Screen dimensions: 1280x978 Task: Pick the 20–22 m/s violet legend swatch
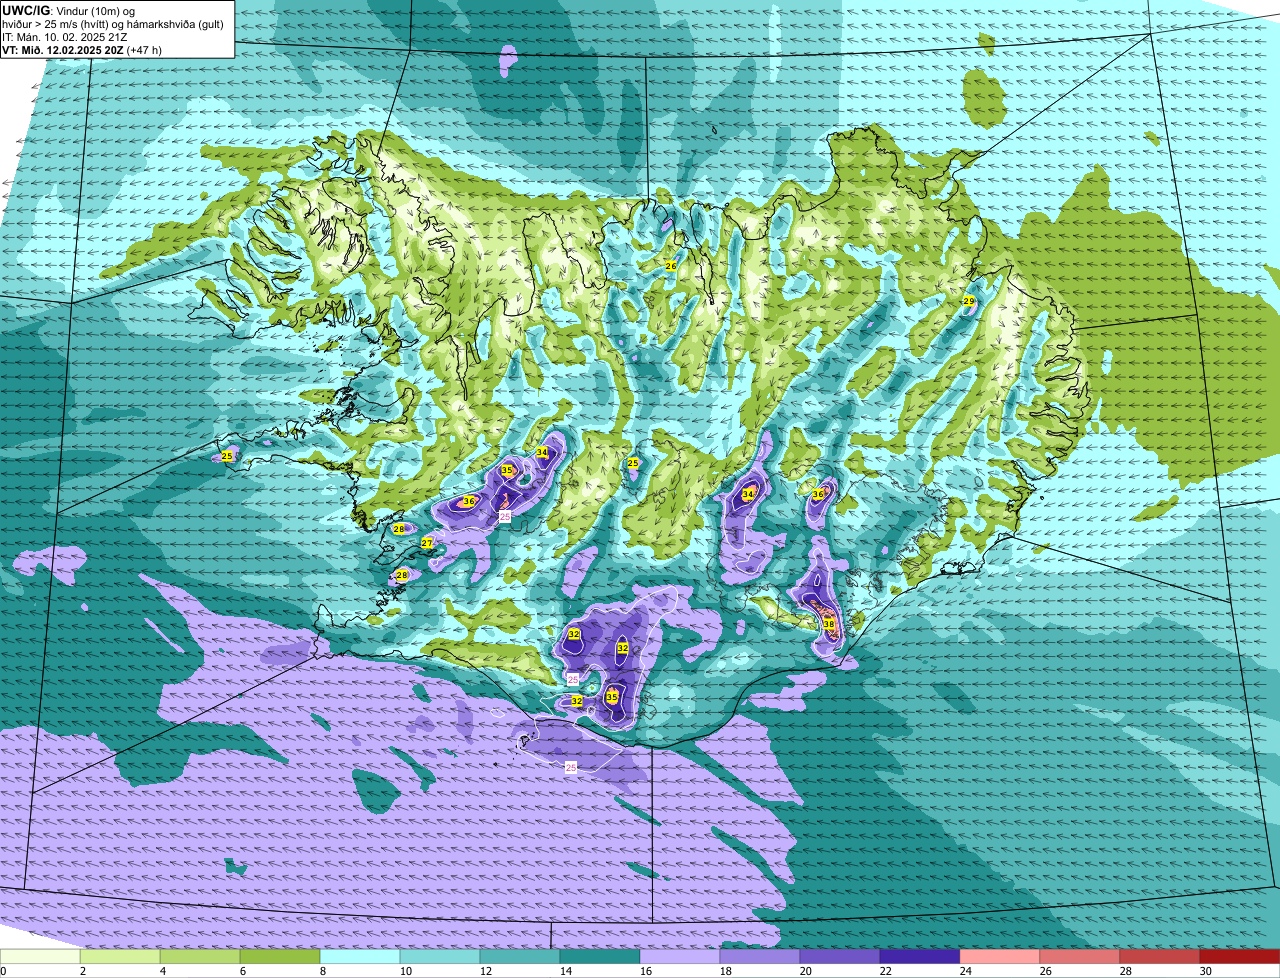click(x=840, y=956)
